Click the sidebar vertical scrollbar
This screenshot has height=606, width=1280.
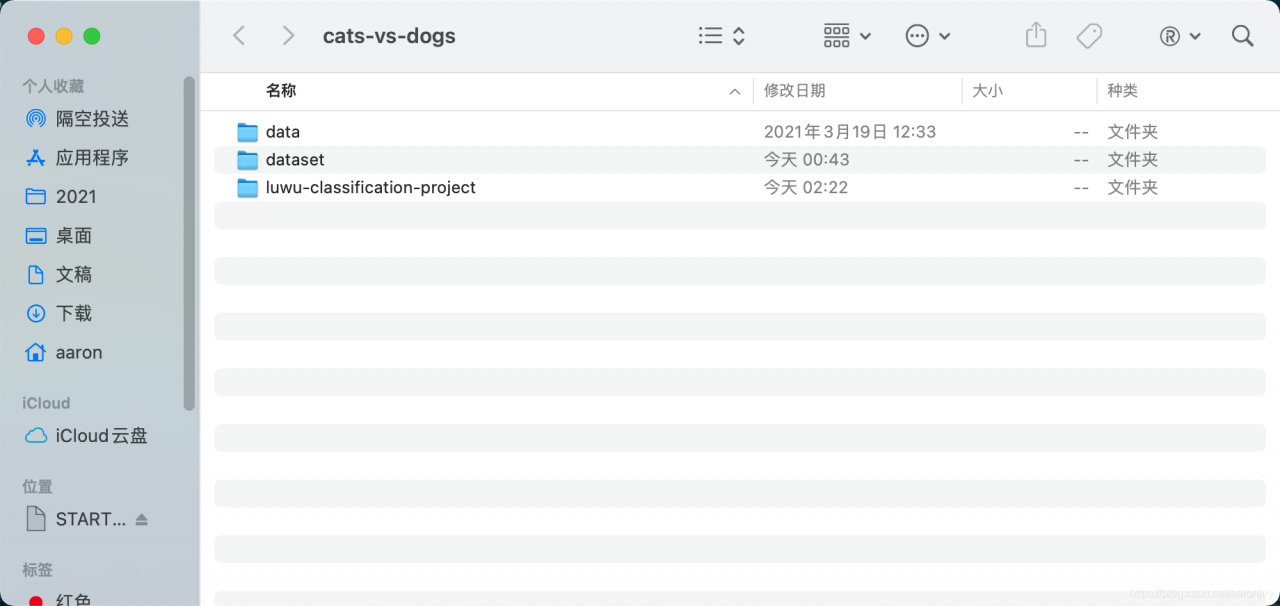coord(189,240)
